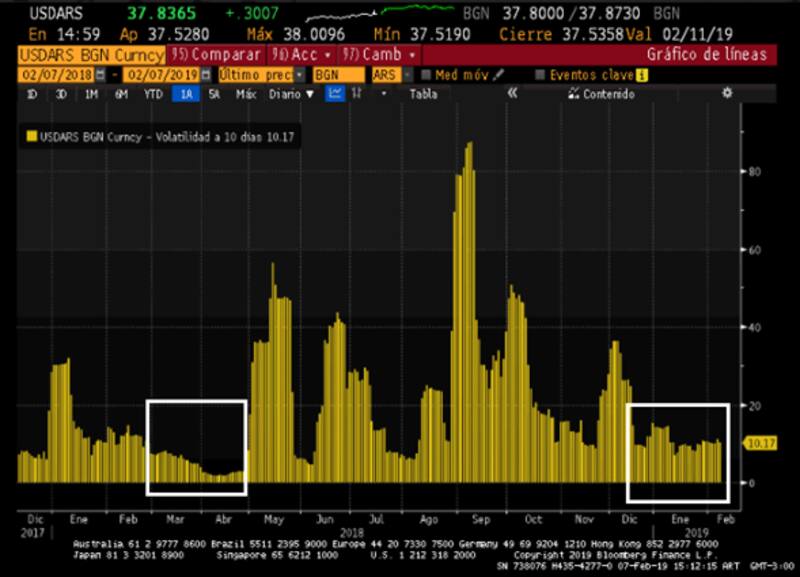Screen dimensions: 800x577
Task: Switch to the YTD range tab
Action: coord(152,93)
